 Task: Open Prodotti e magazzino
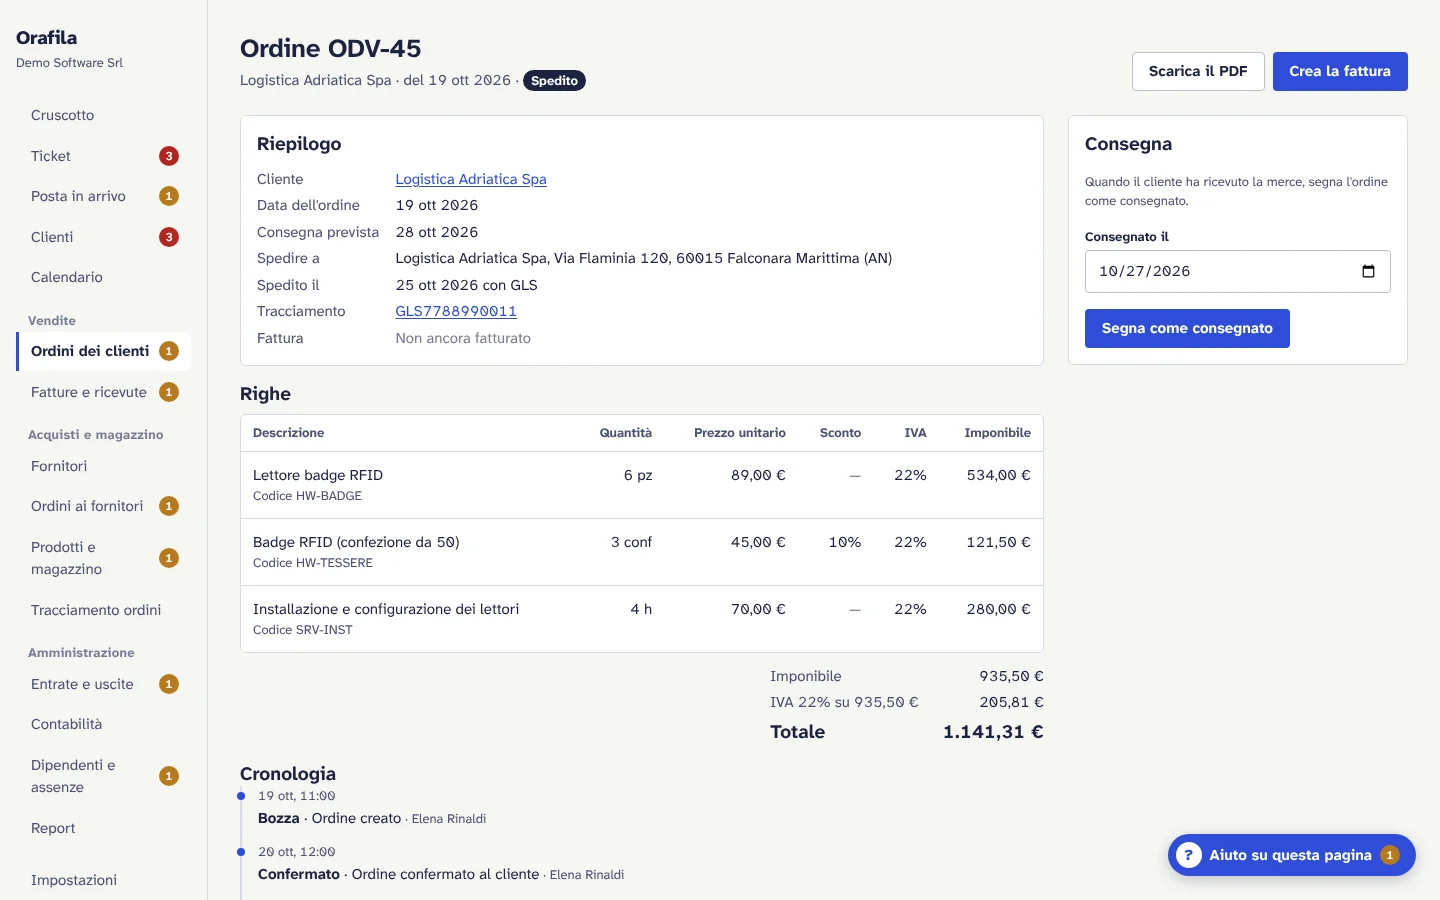pyautogui.click(x=104, y=558)
